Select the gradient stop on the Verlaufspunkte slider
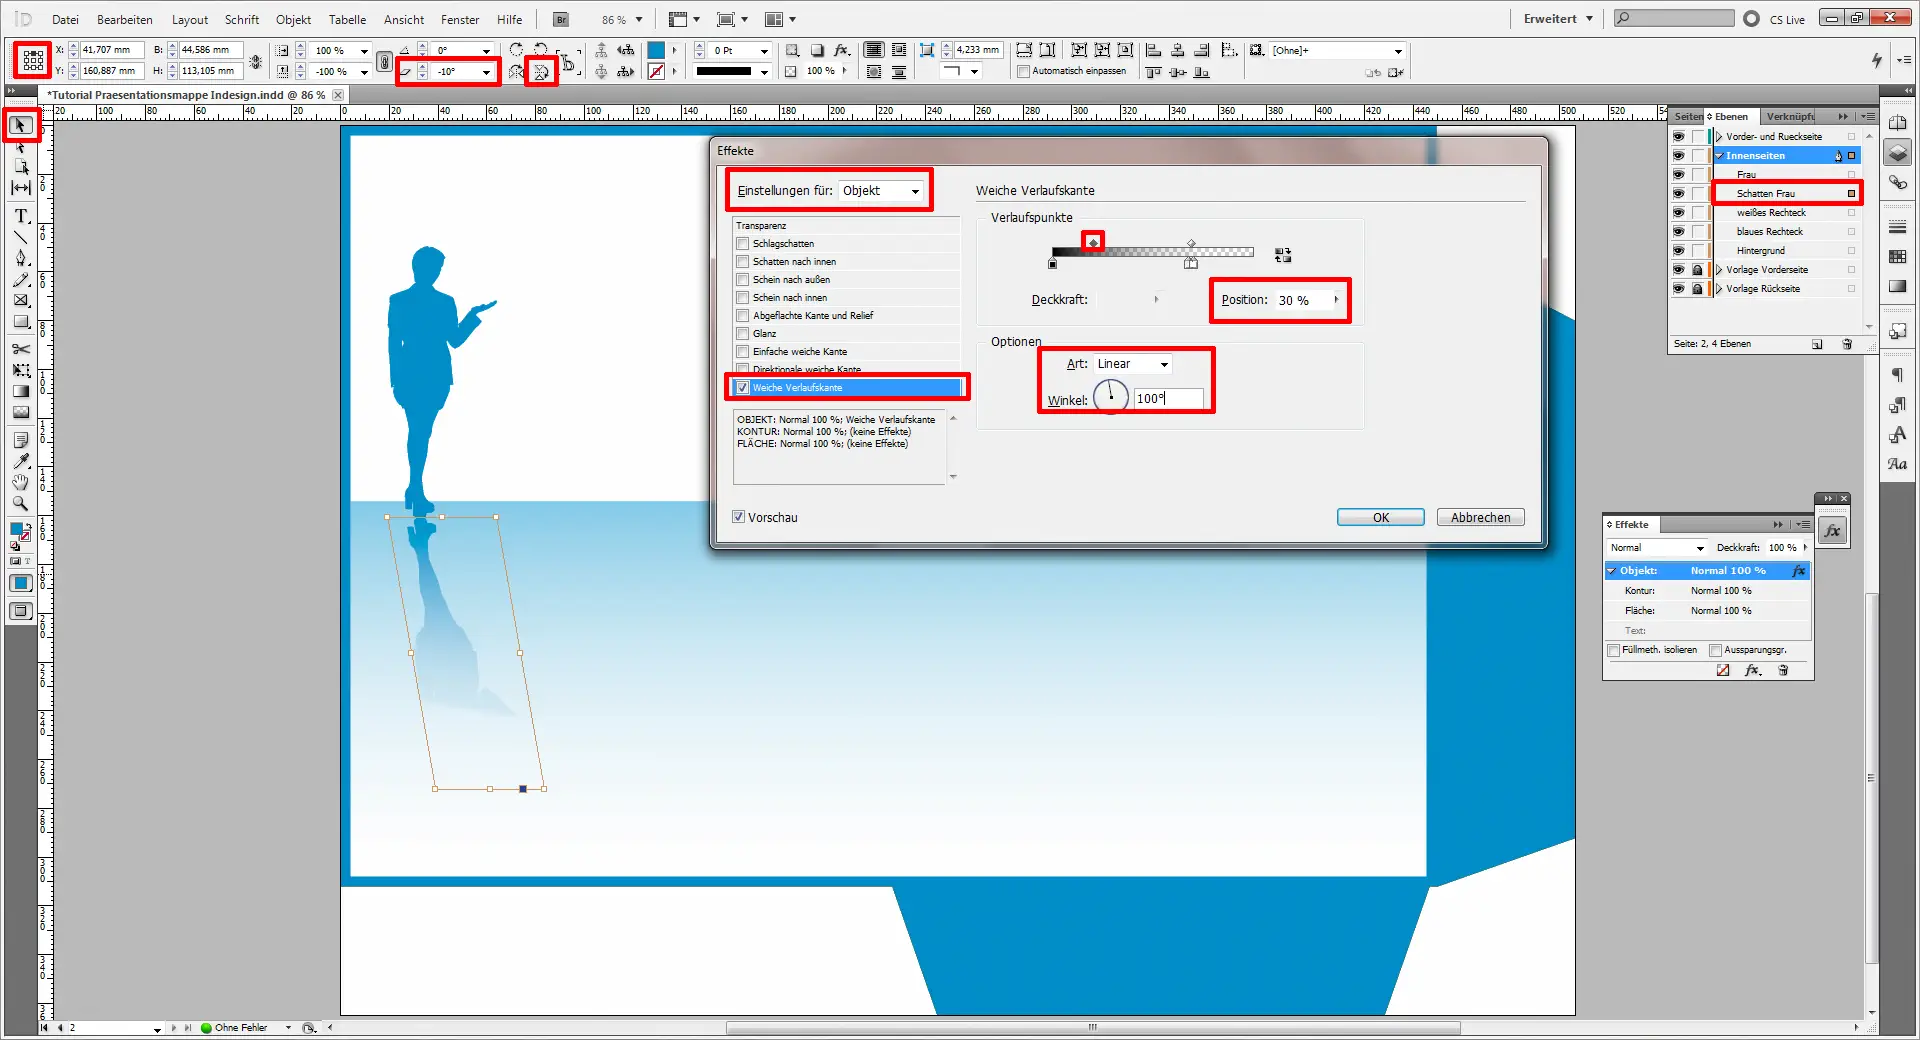 pyautogui.click(x=1094, y=241)
